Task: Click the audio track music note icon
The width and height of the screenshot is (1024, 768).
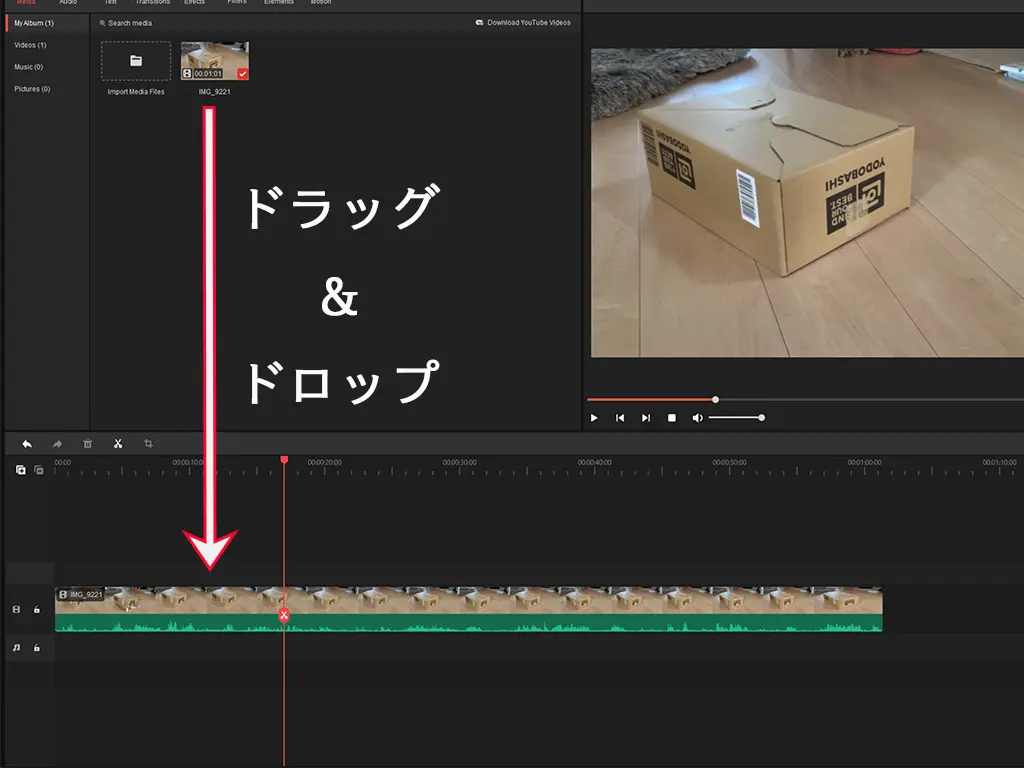Action: point(16,647)
